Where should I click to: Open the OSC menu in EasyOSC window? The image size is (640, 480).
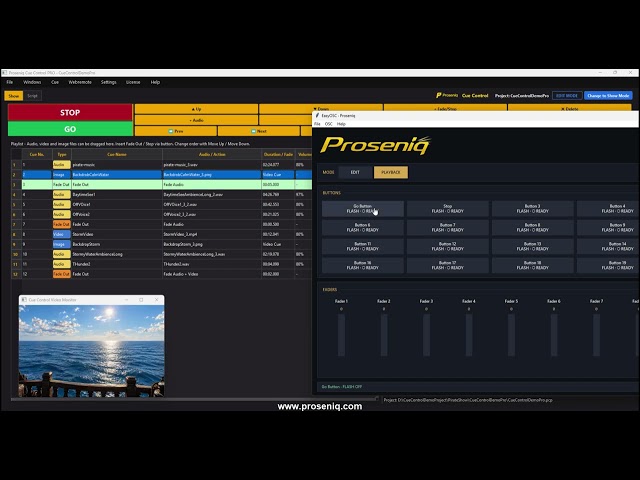(329, 124)
